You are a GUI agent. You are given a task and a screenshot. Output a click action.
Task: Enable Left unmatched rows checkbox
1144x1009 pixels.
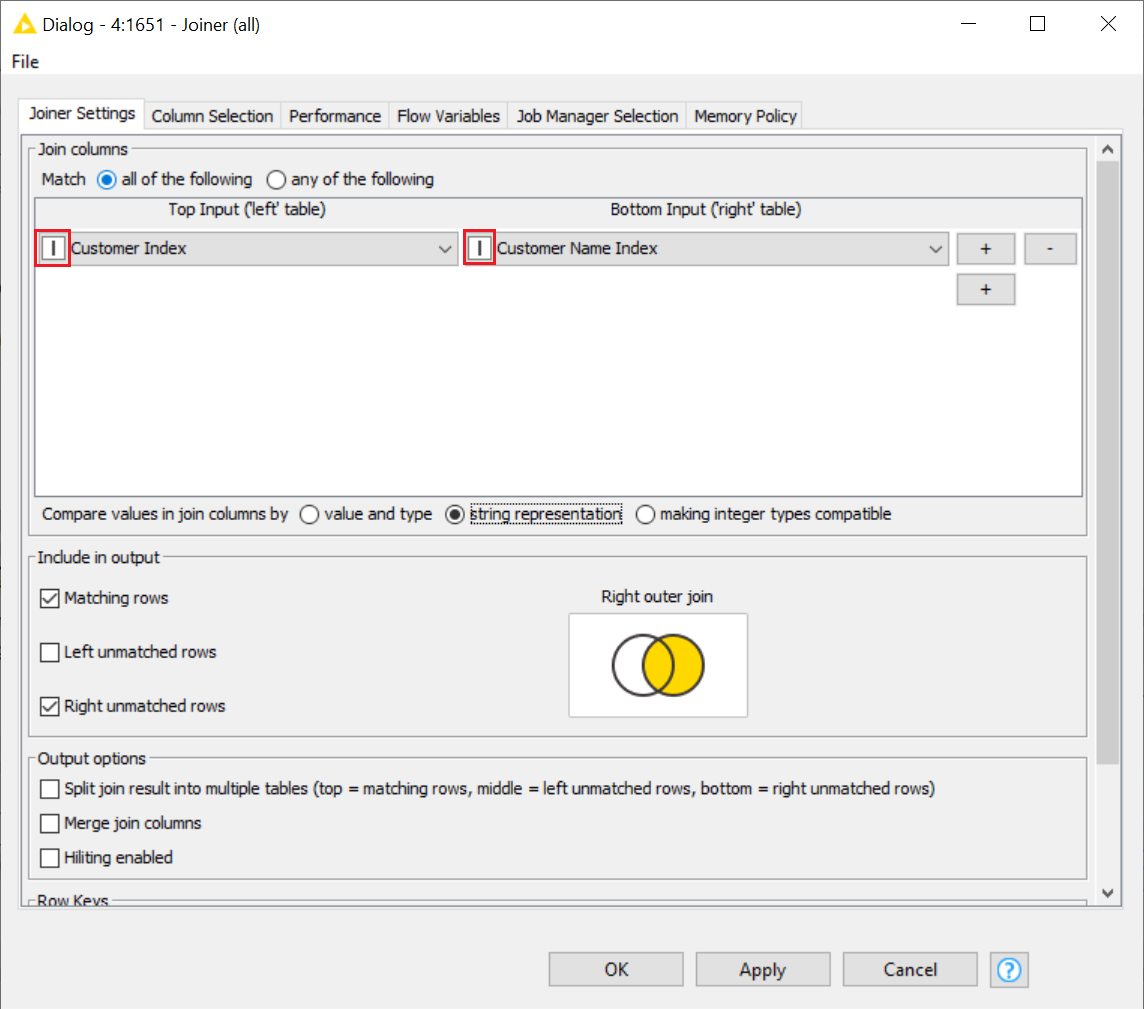[x=50, y=652]
